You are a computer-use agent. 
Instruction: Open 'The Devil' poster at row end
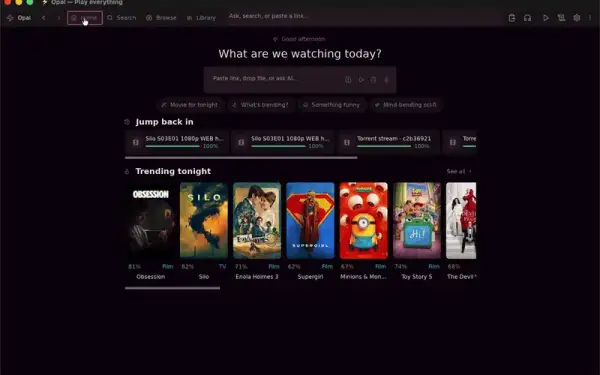point(461,221)
